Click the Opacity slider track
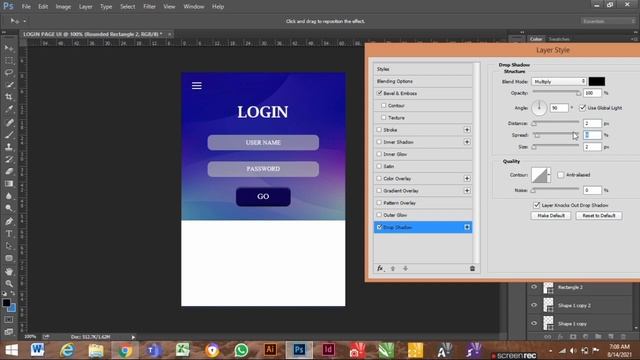Image resolution: width=640 pixels, height=360 pixels. pyautogui.click(x=556, y=93)
